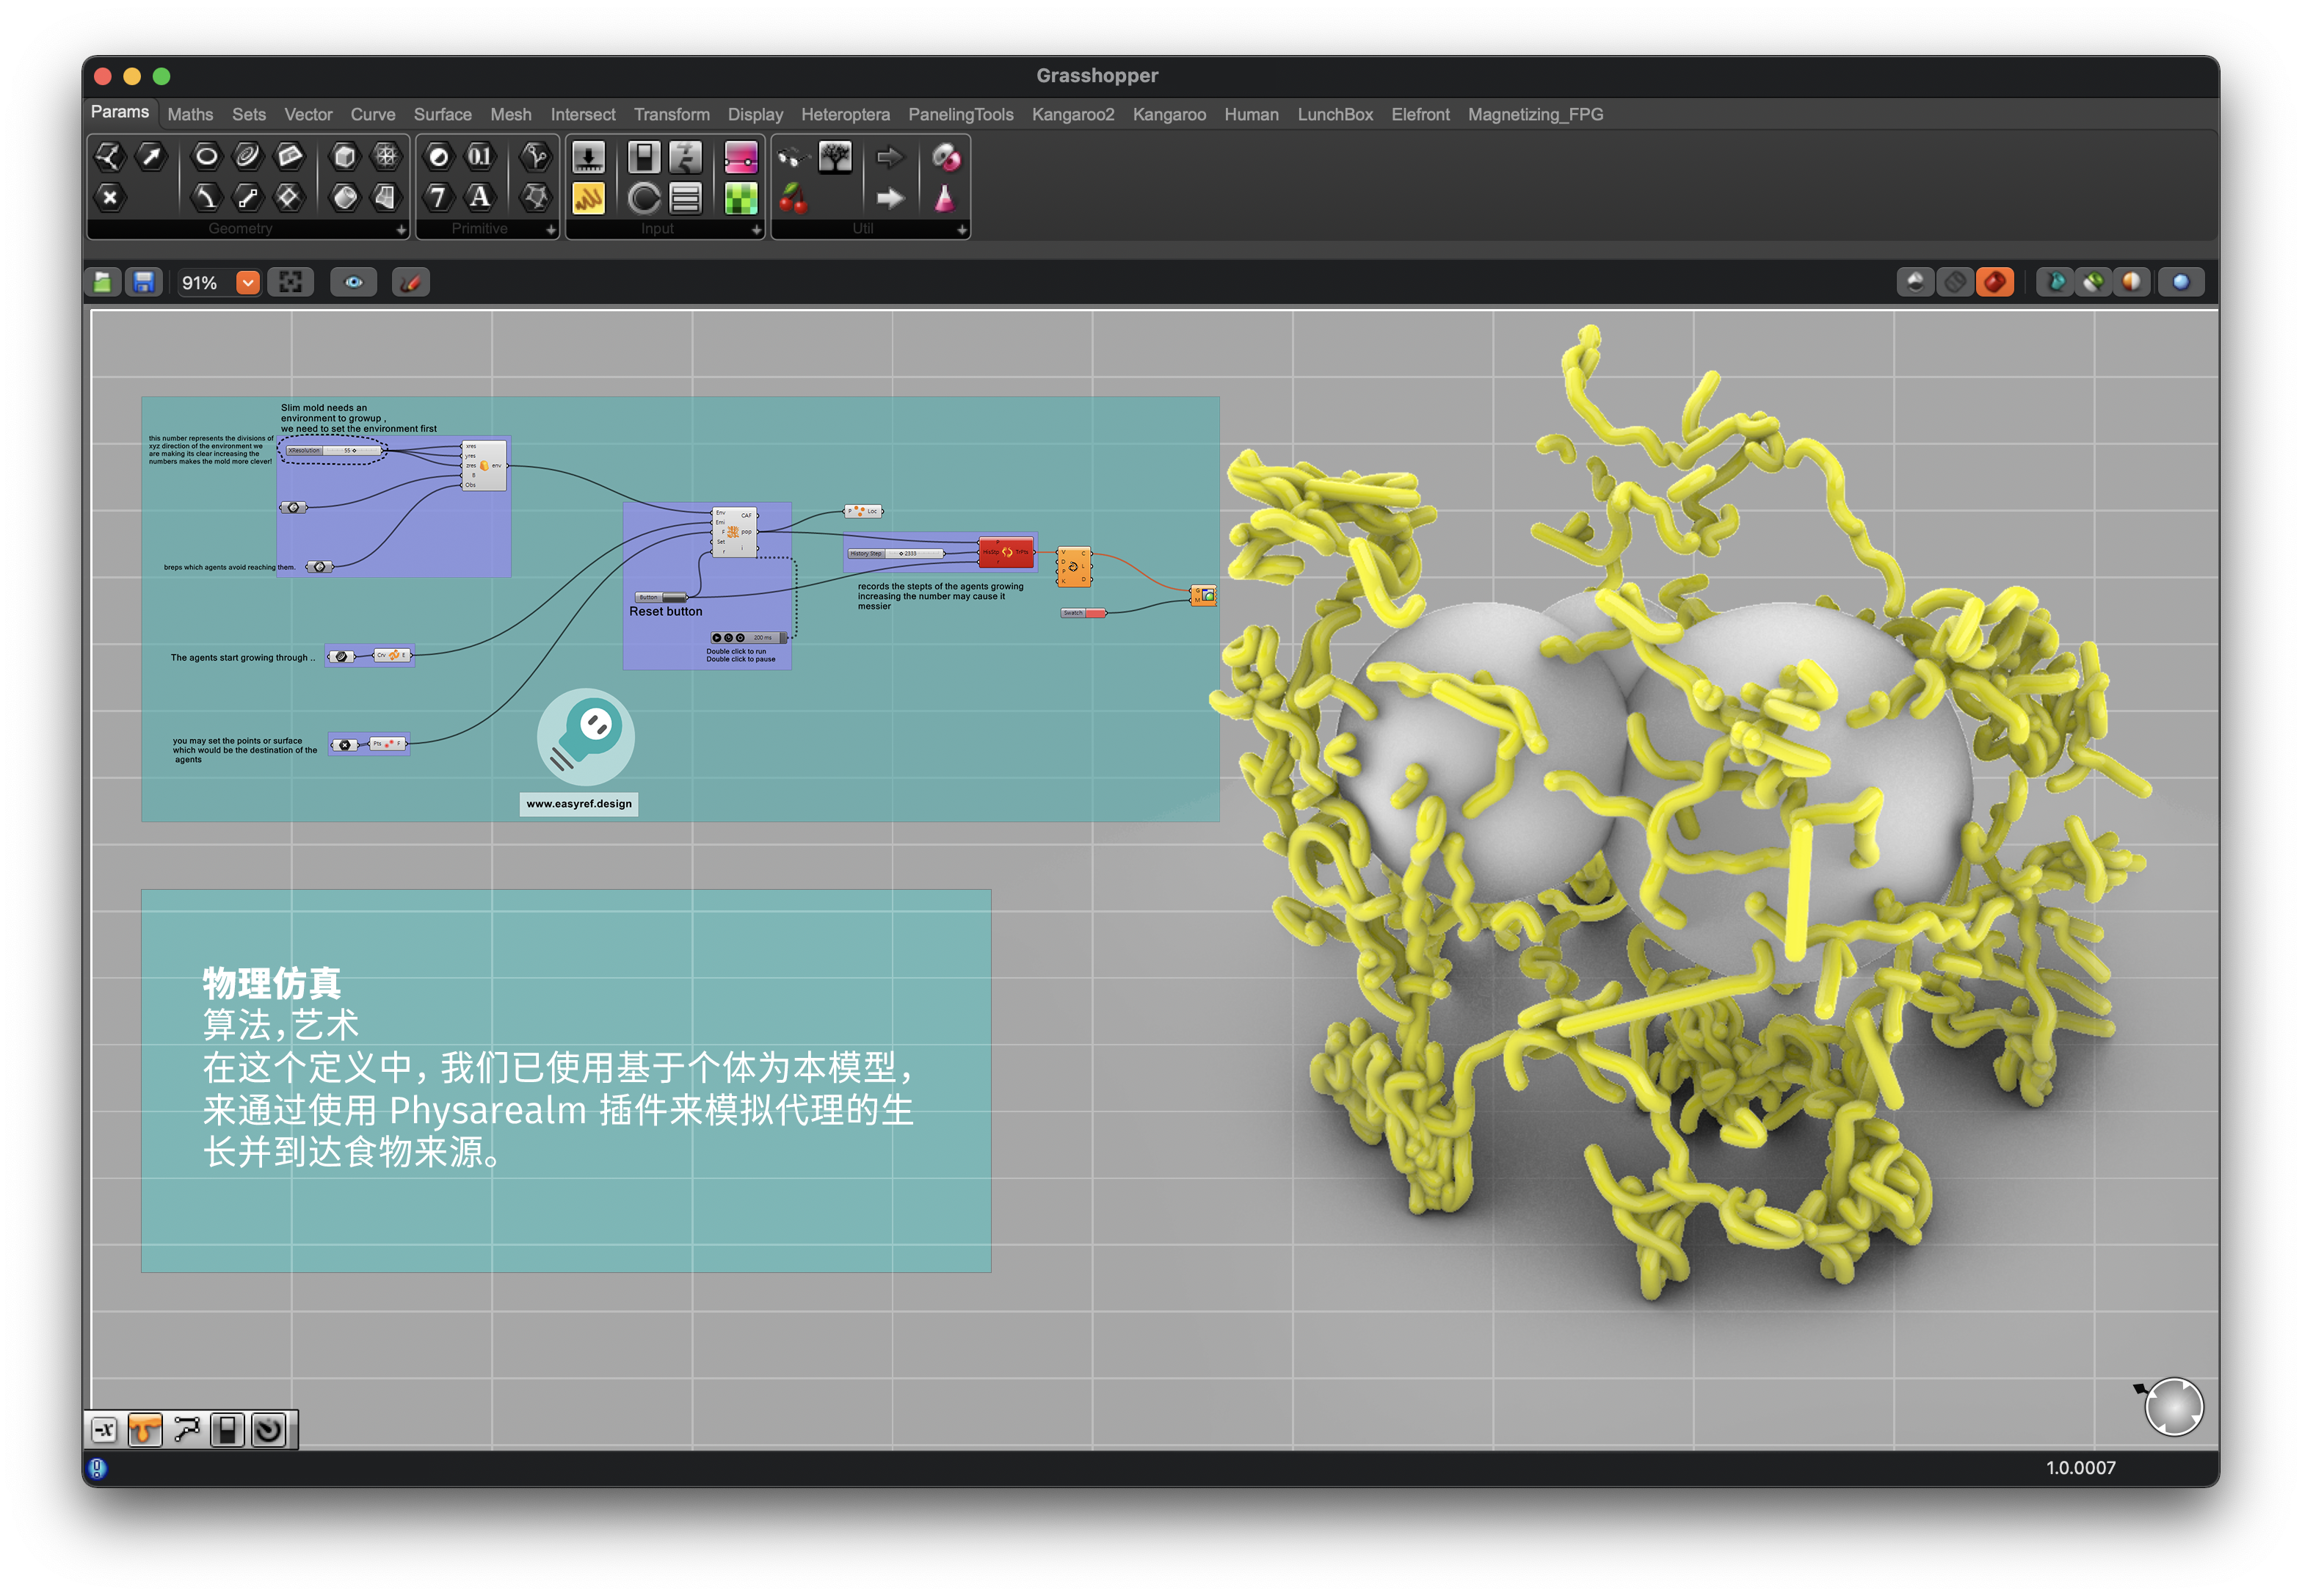Save the document with floppy disk icon
2302x1596 pixels.
[x=143, y=283]
